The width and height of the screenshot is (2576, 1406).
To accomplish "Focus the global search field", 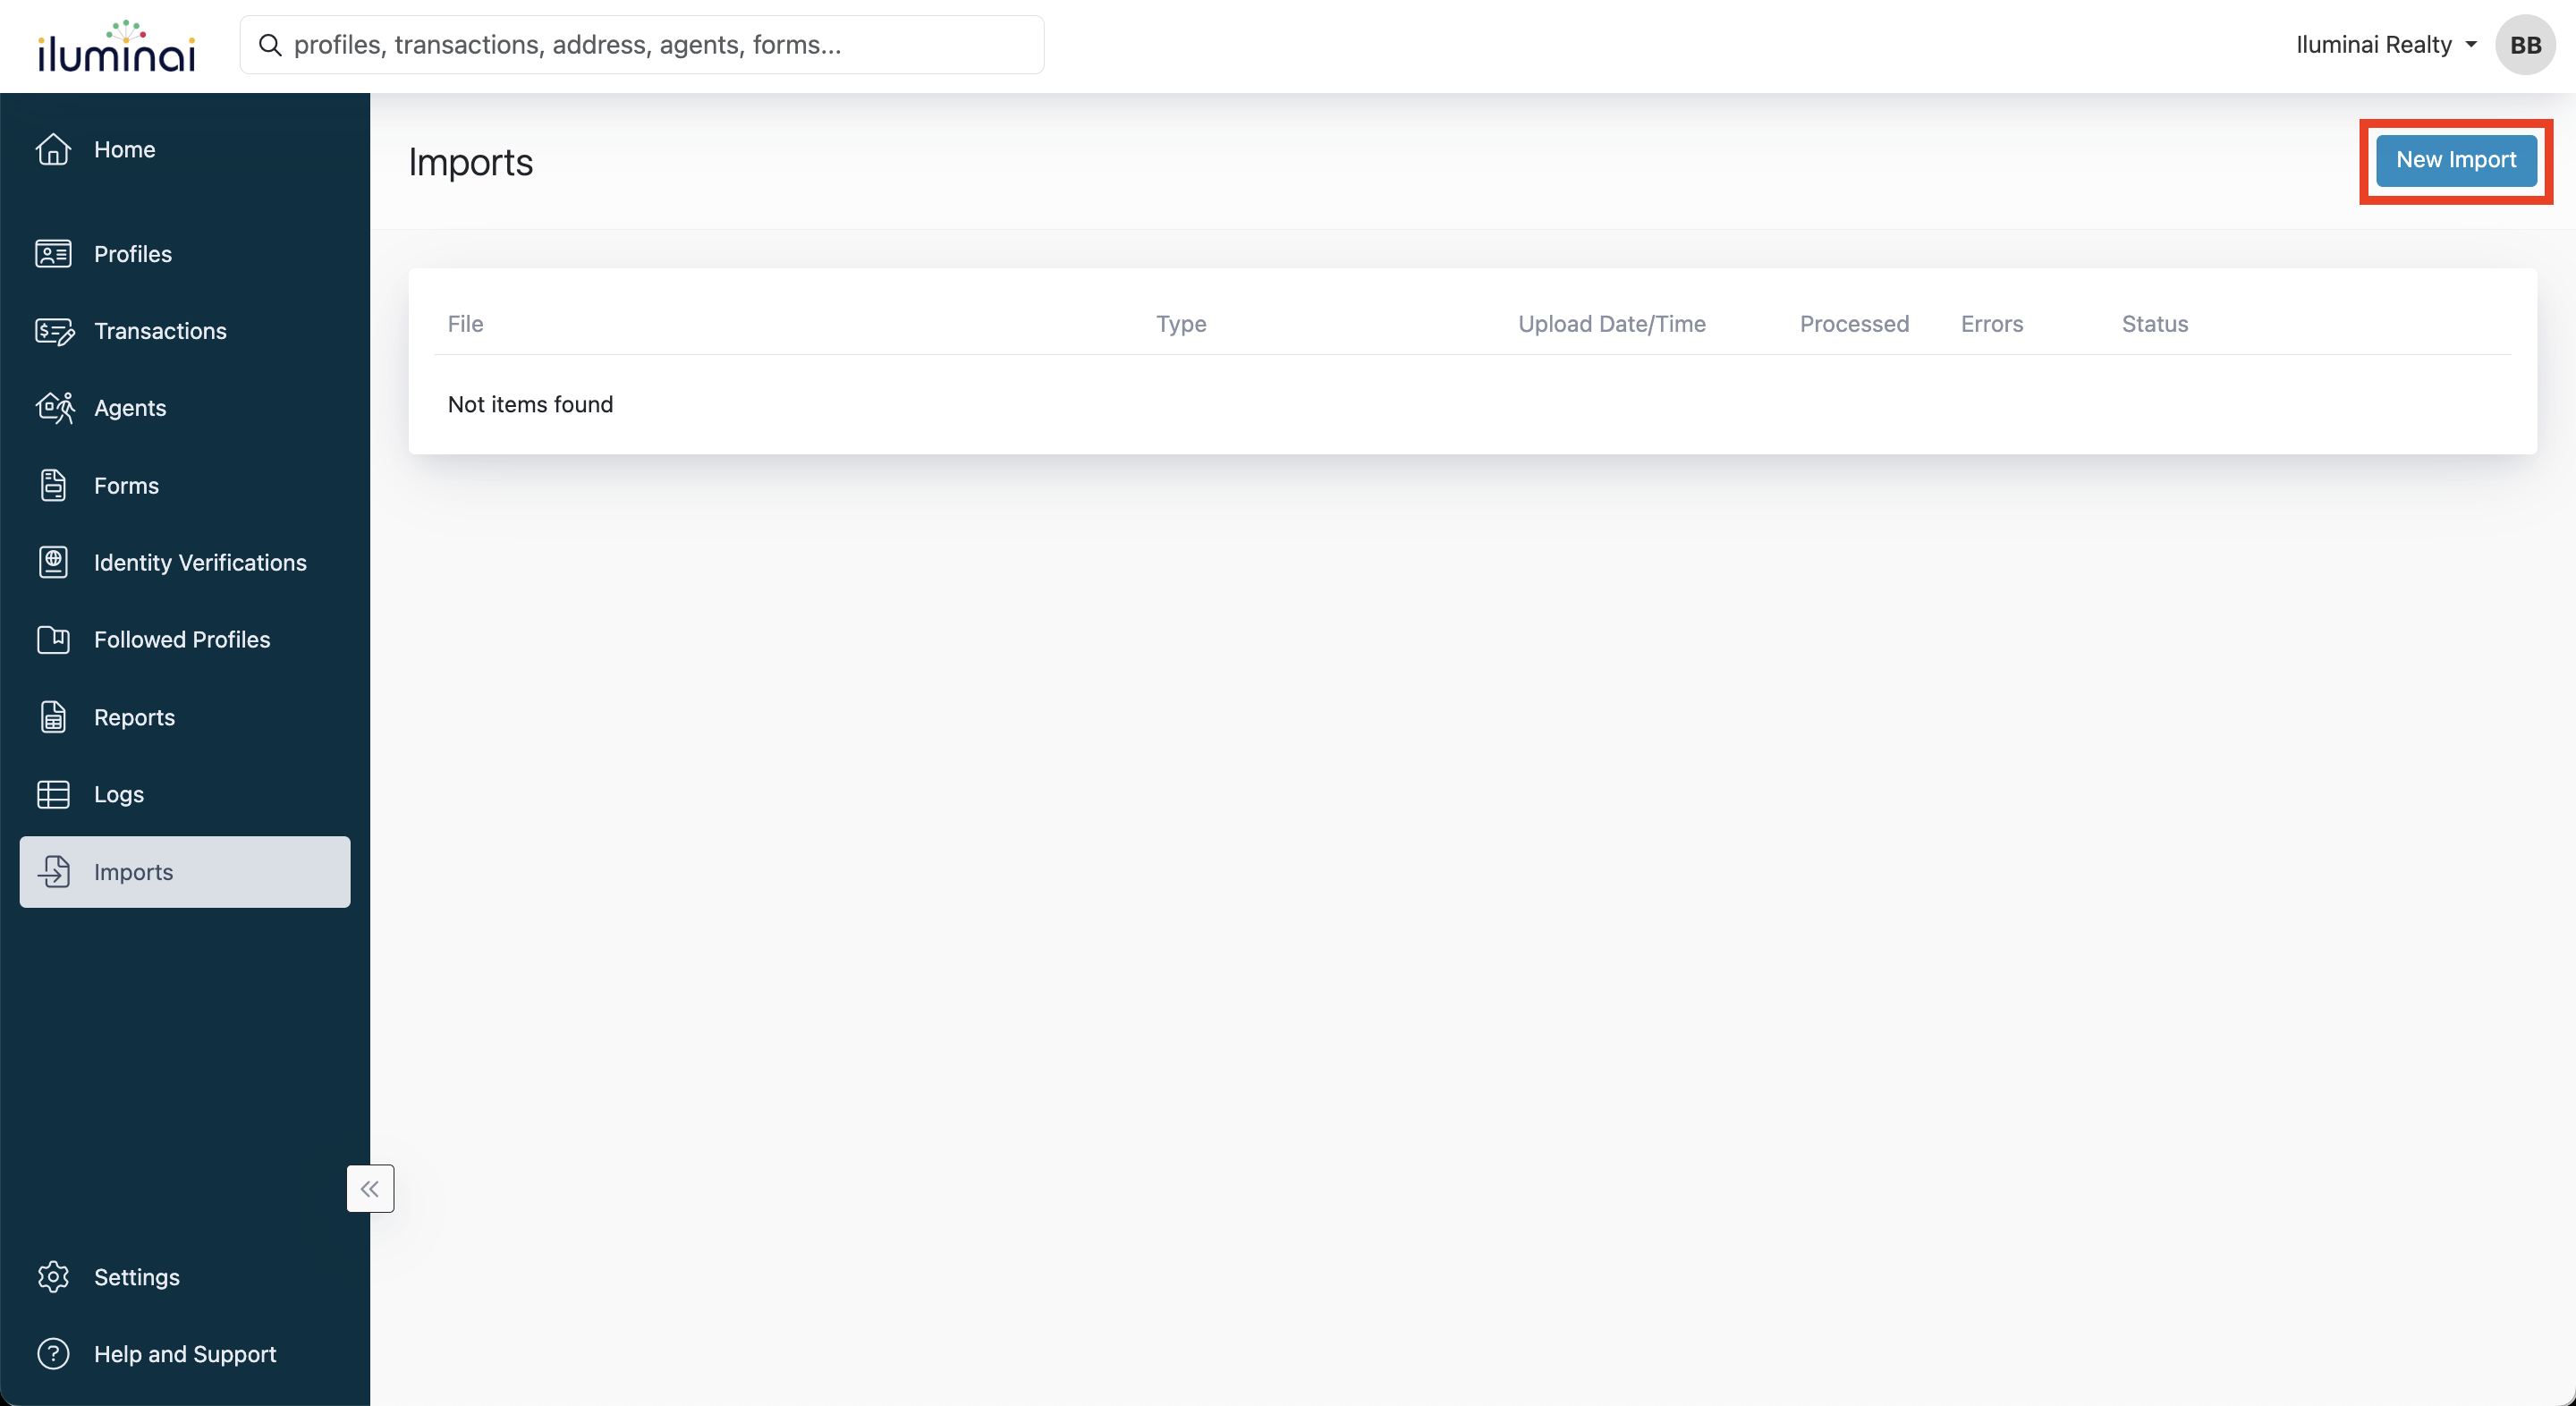I will coord(642,45).
